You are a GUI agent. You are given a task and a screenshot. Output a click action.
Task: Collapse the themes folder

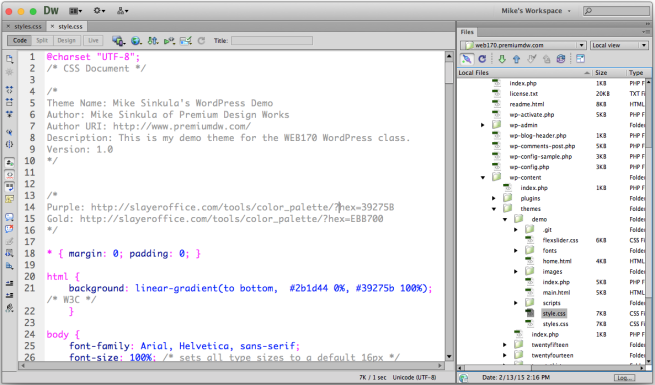click(x=494, y=209)
